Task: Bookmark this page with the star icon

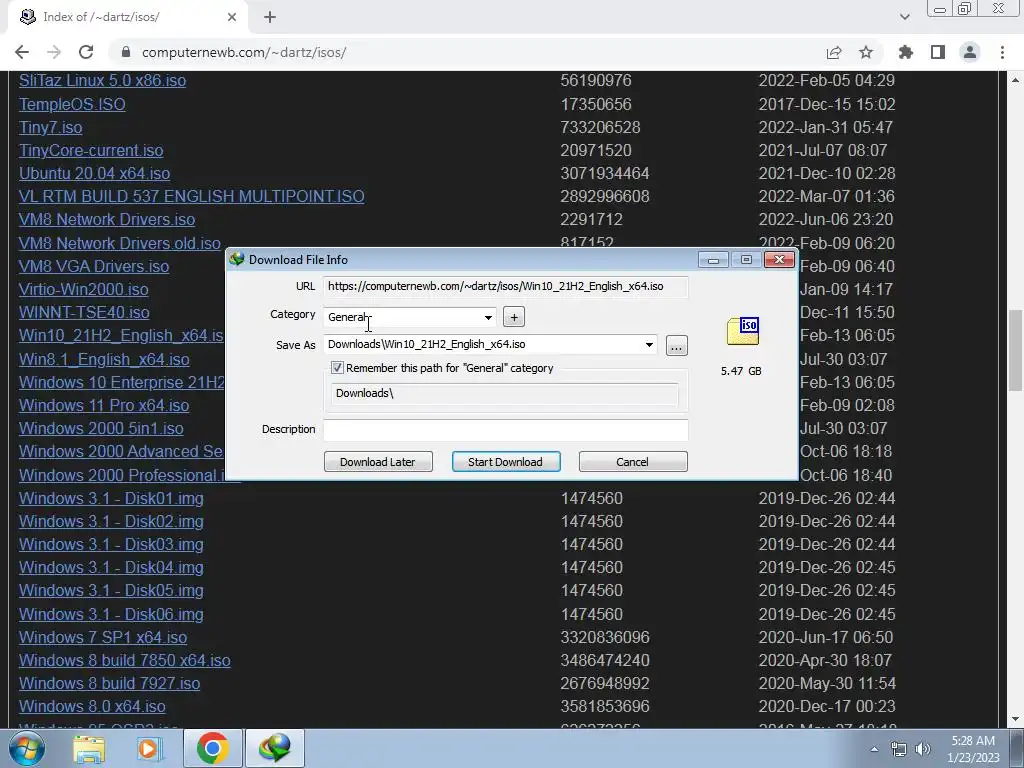Action: click(x=866, y=52)
